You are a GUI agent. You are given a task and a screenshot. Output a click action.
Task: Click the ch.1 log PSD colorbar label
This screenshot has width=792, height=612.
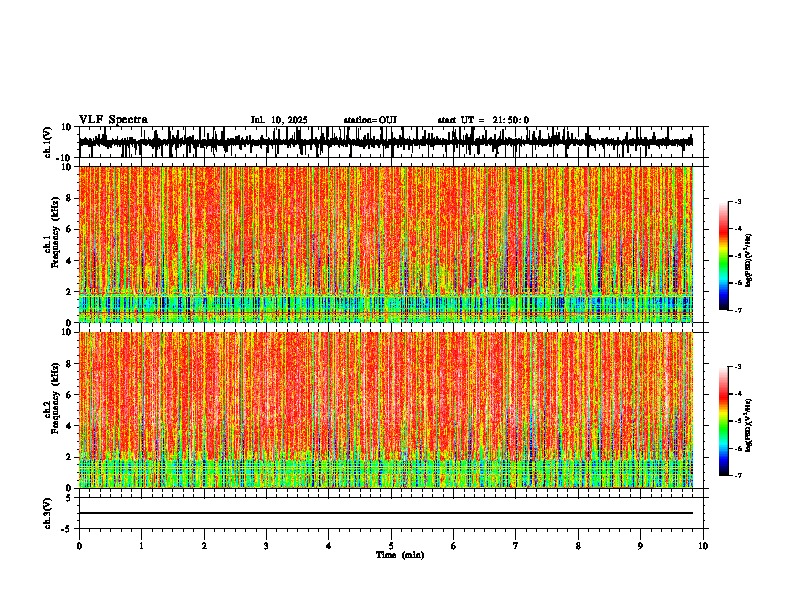[749, 261]
